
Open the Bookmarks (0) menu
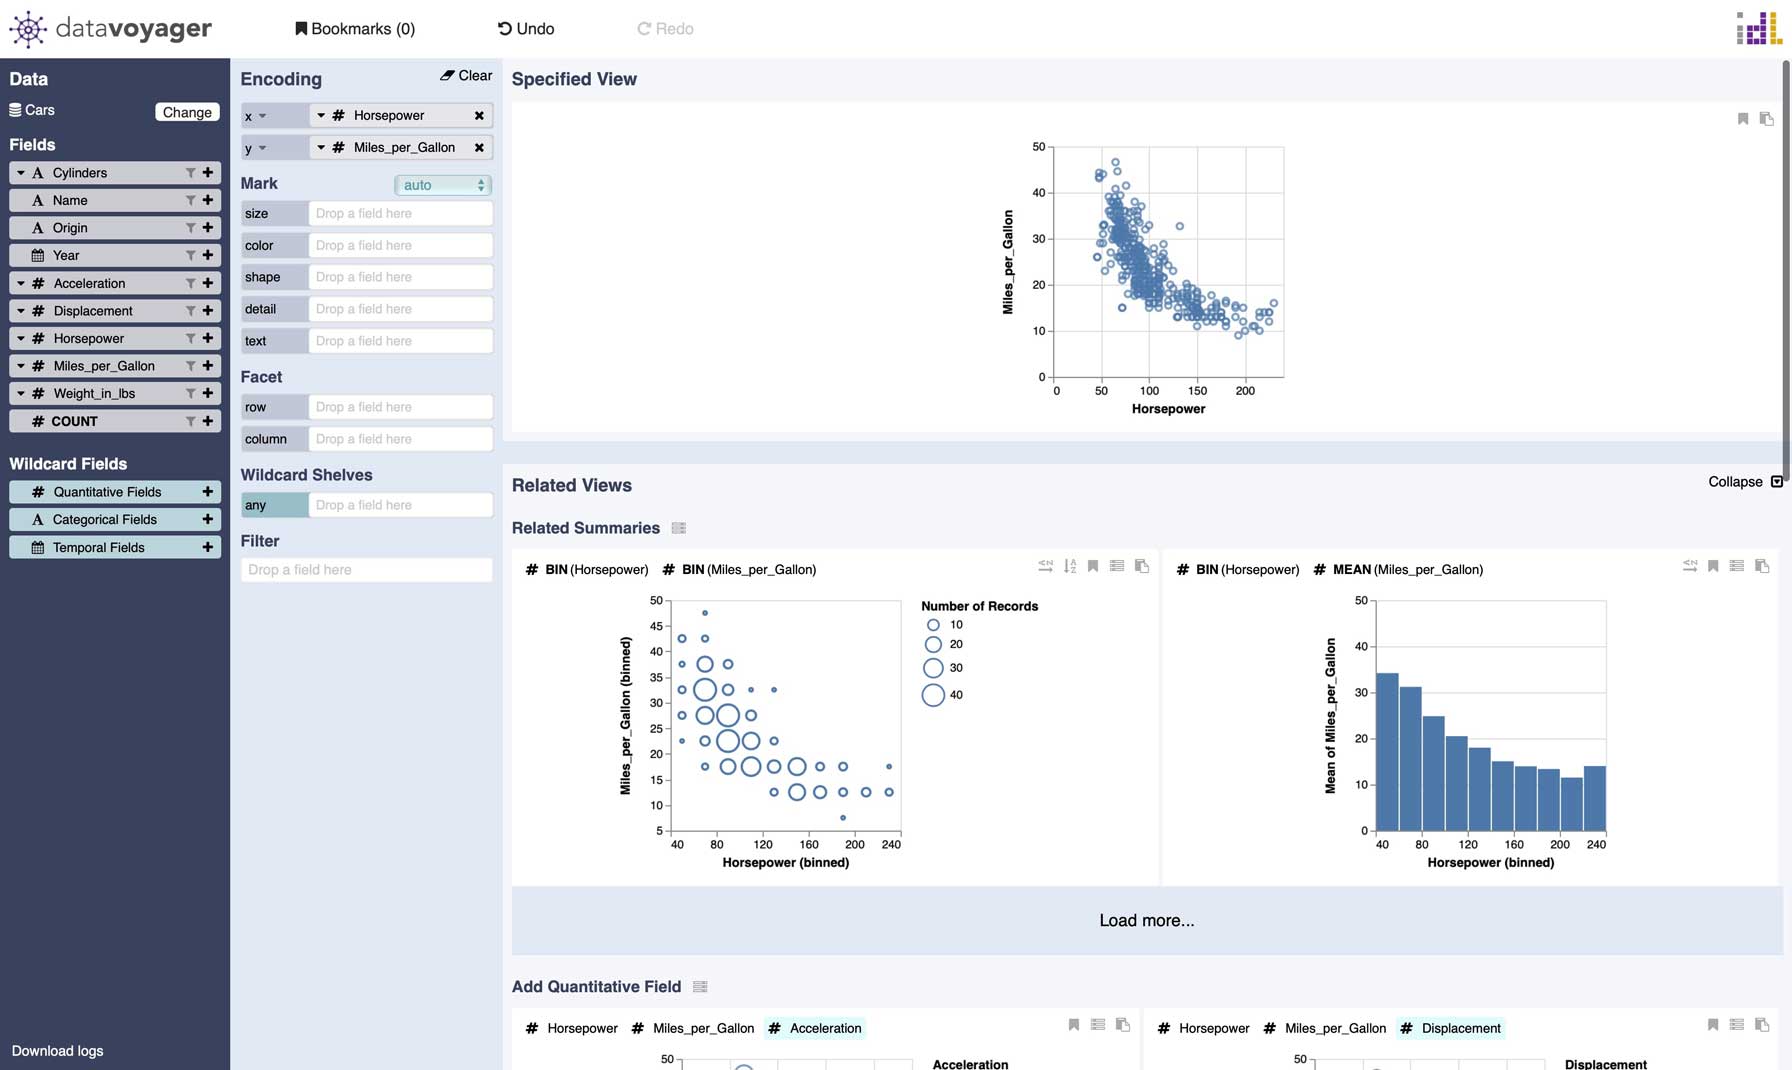[x=355, y=29]
